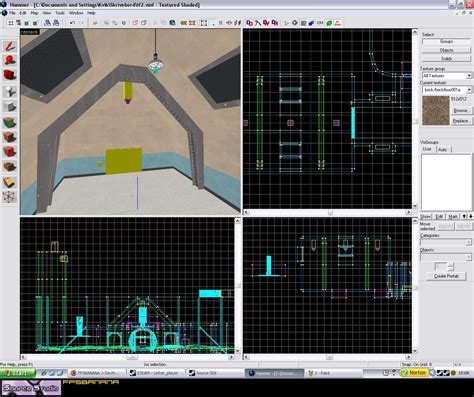Click the Apply Current Texture tool
Viewport: 474px width, 397px height.
10,137
